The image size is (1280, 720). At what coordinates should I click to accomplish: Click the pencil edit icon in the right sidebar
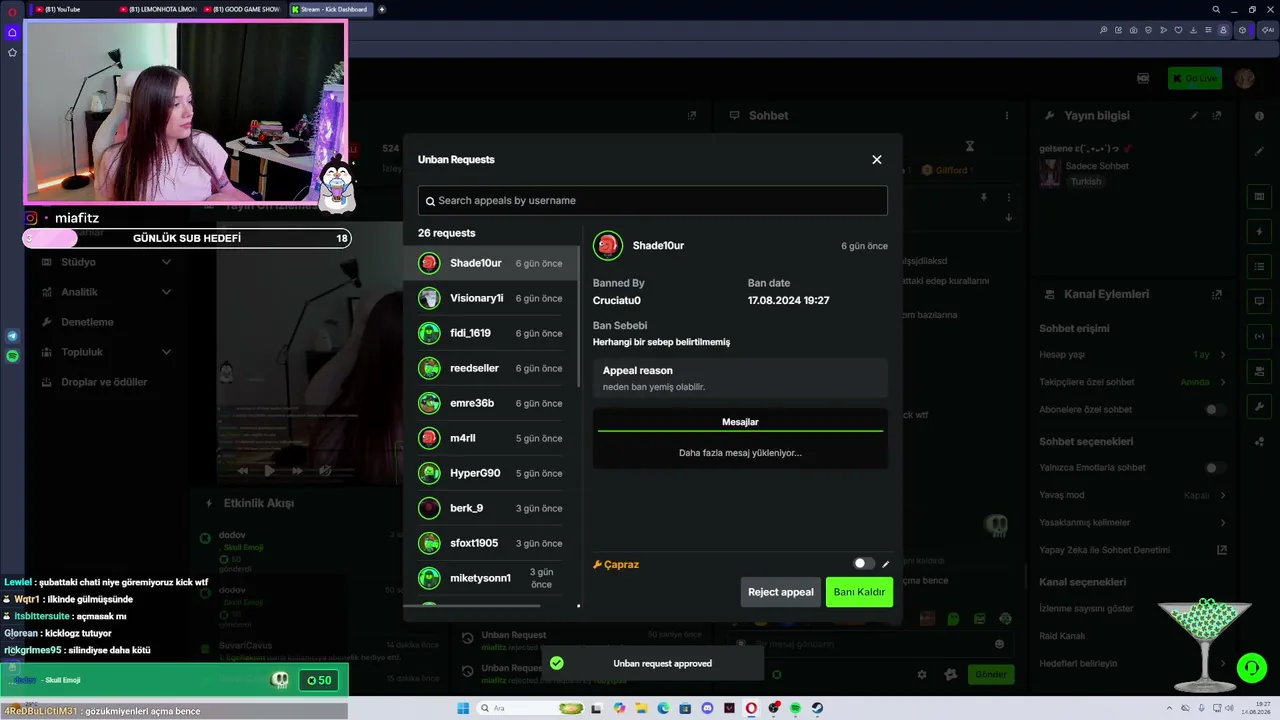pos(1259,152)
